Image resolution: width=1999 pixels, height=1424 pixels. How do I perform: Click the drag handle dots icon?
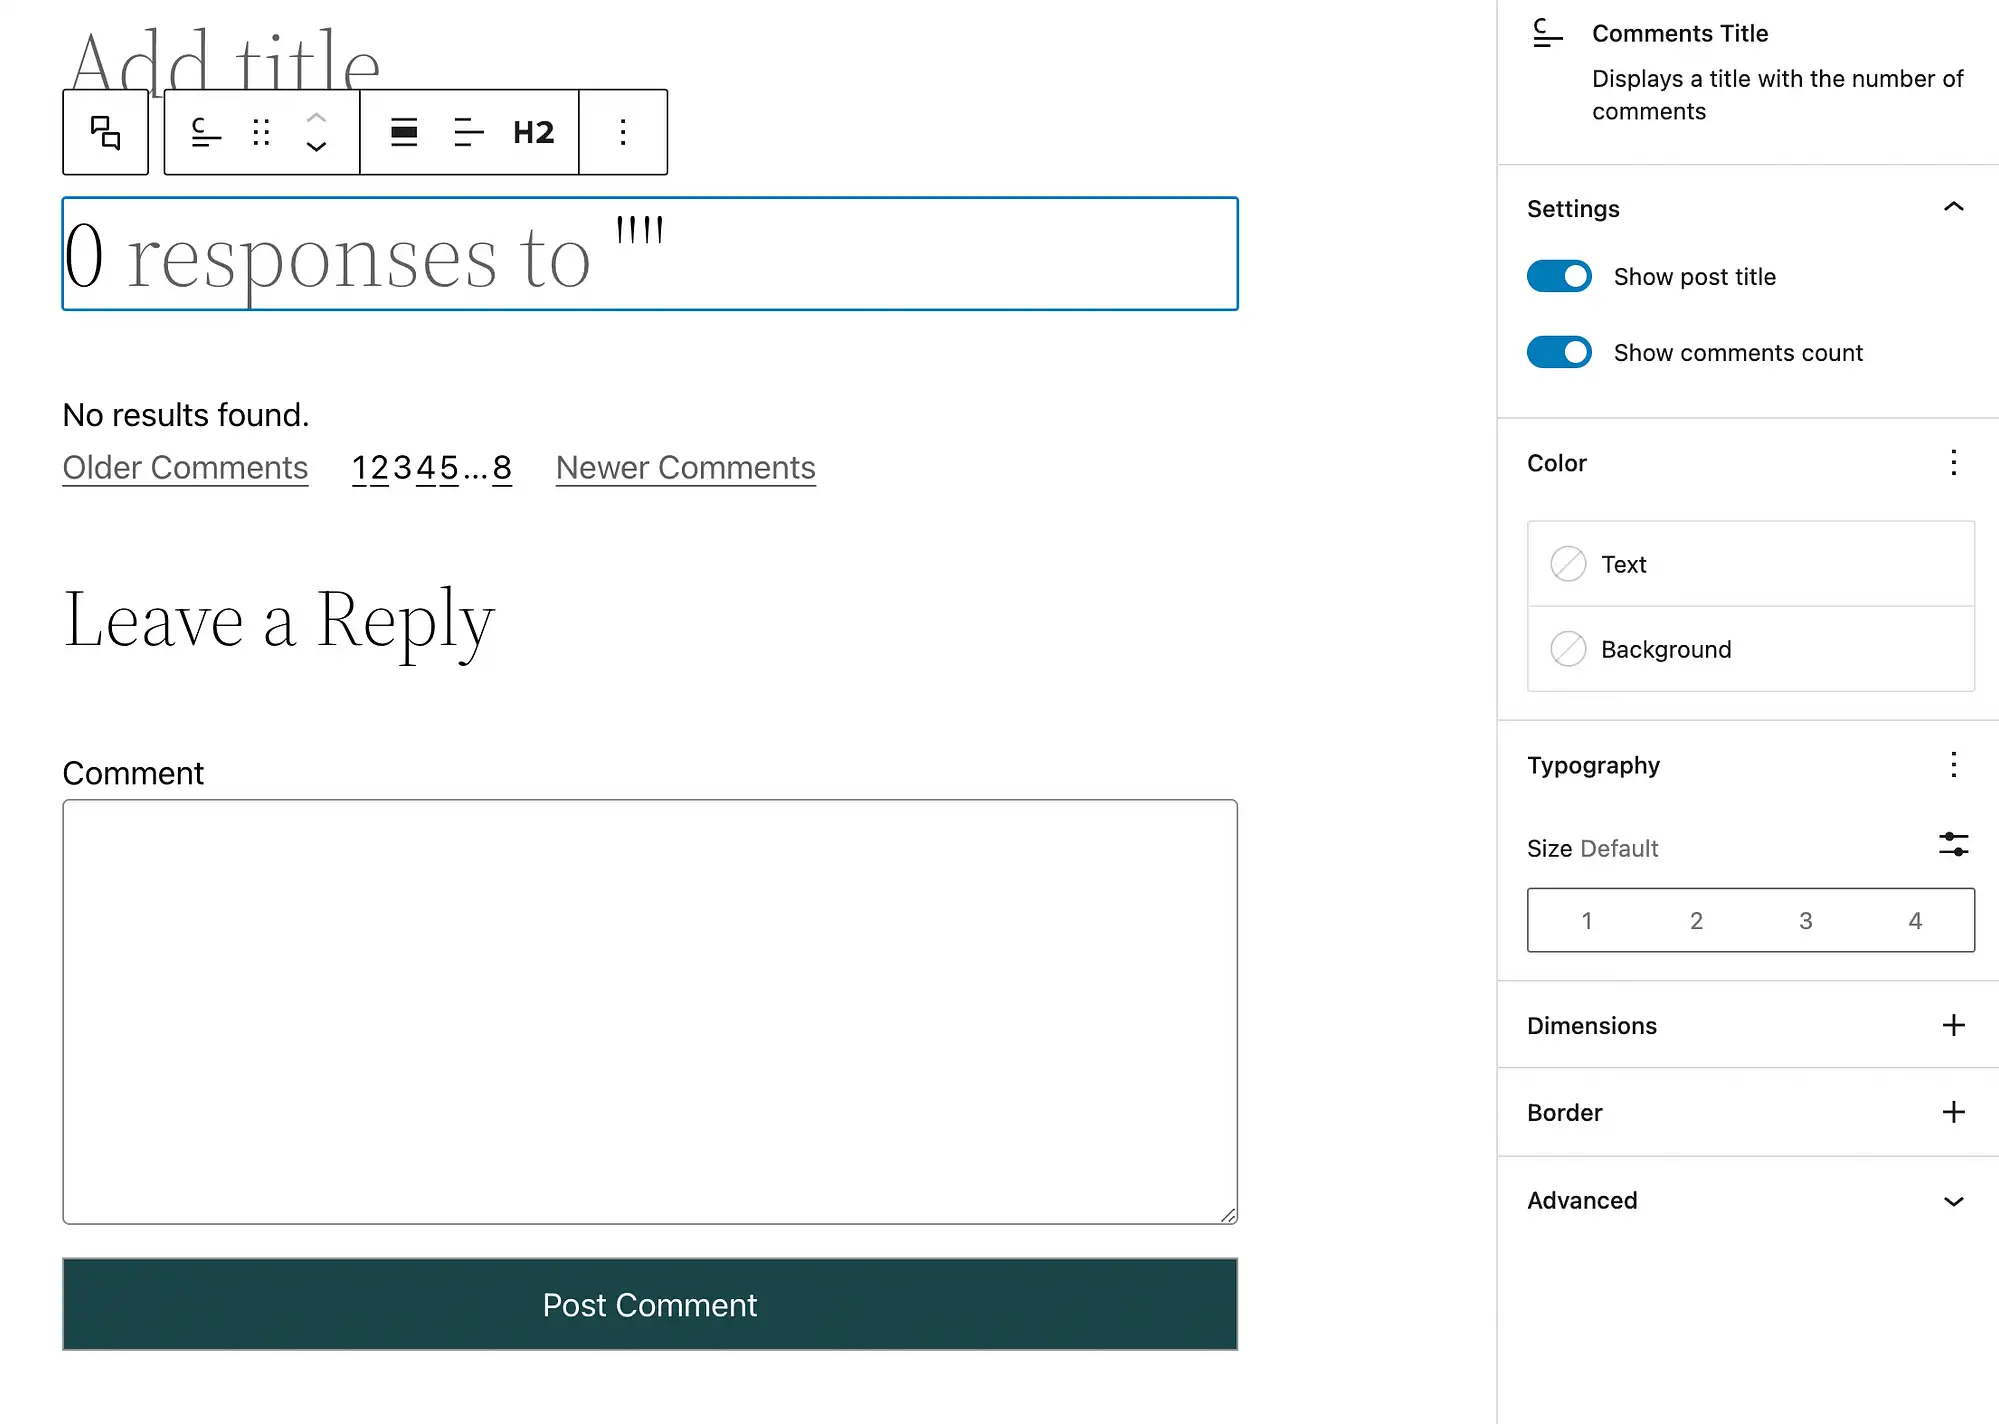(x=262, y=131)
